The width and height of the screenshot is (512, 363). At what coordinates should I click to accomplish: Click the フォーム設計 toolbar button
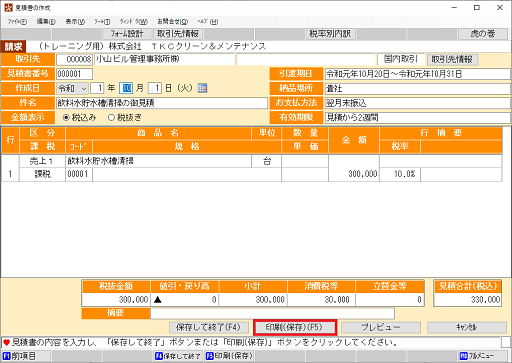tap(127, 34)
